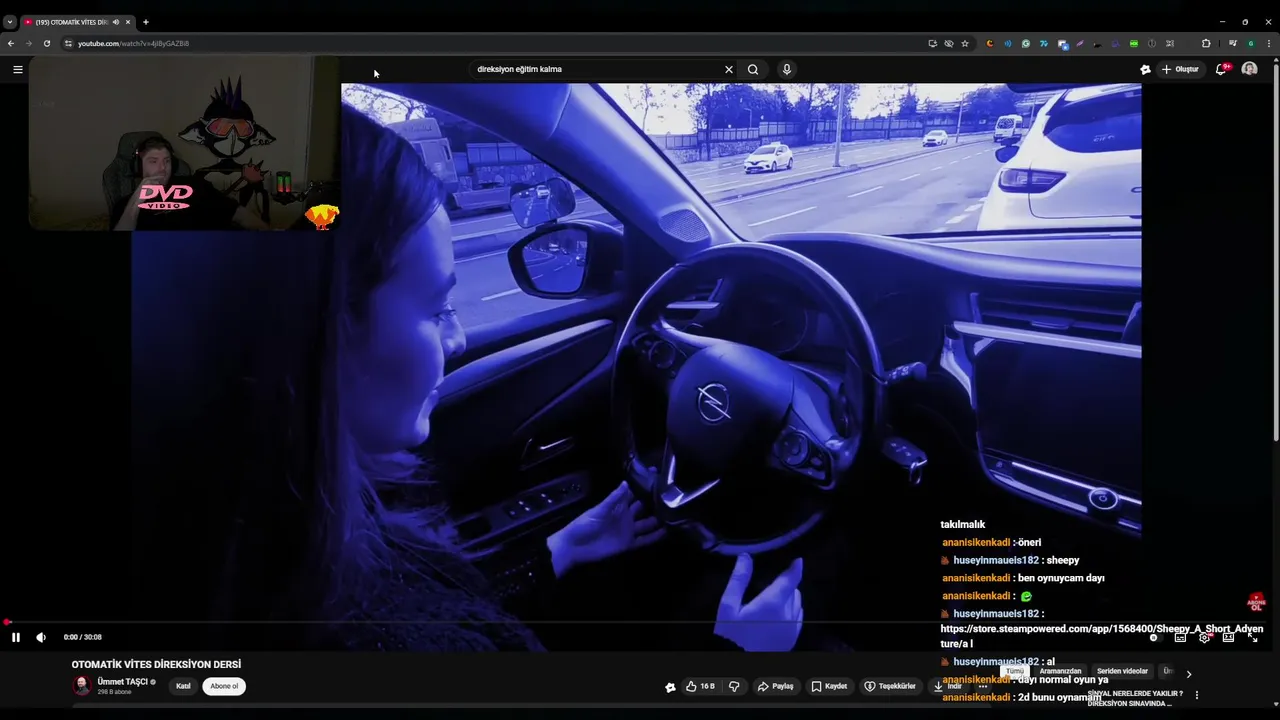Click the steampowered.com Sheepy link in chat
1280x720 pixels.
coord(1102,636)
